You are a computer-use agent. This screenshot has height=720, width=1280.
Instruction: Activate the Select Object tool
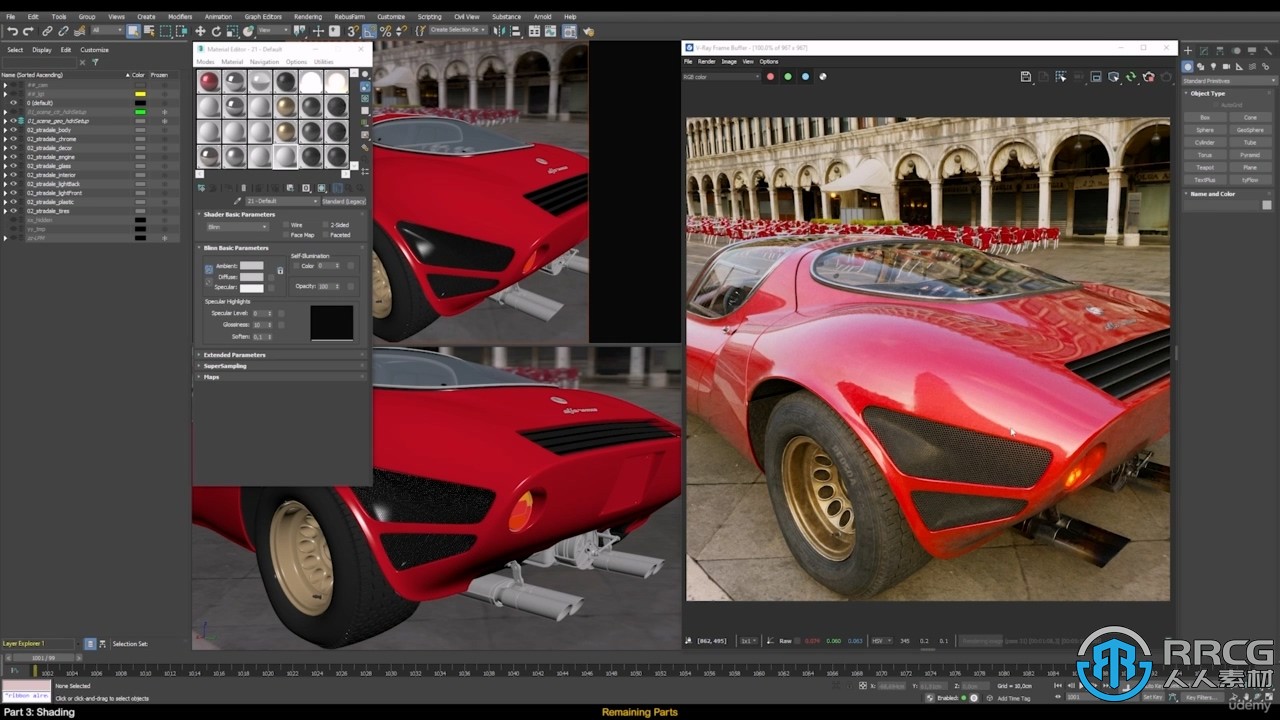tap(133, 31)
